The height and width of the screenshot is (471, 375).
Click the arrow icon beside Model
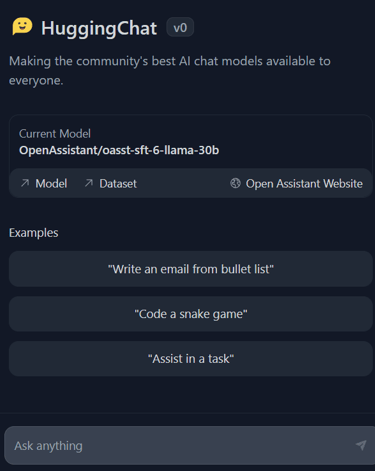point(25,183)
